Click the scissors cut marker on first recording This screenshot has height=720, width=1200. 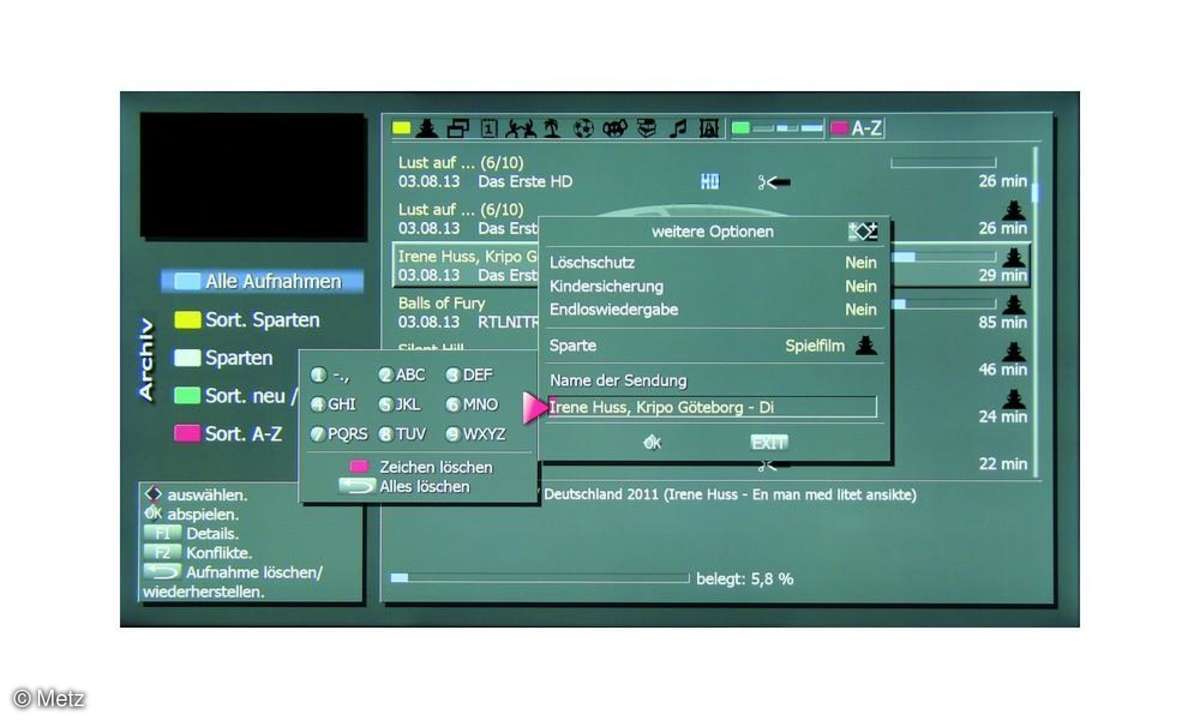(774, 182)
